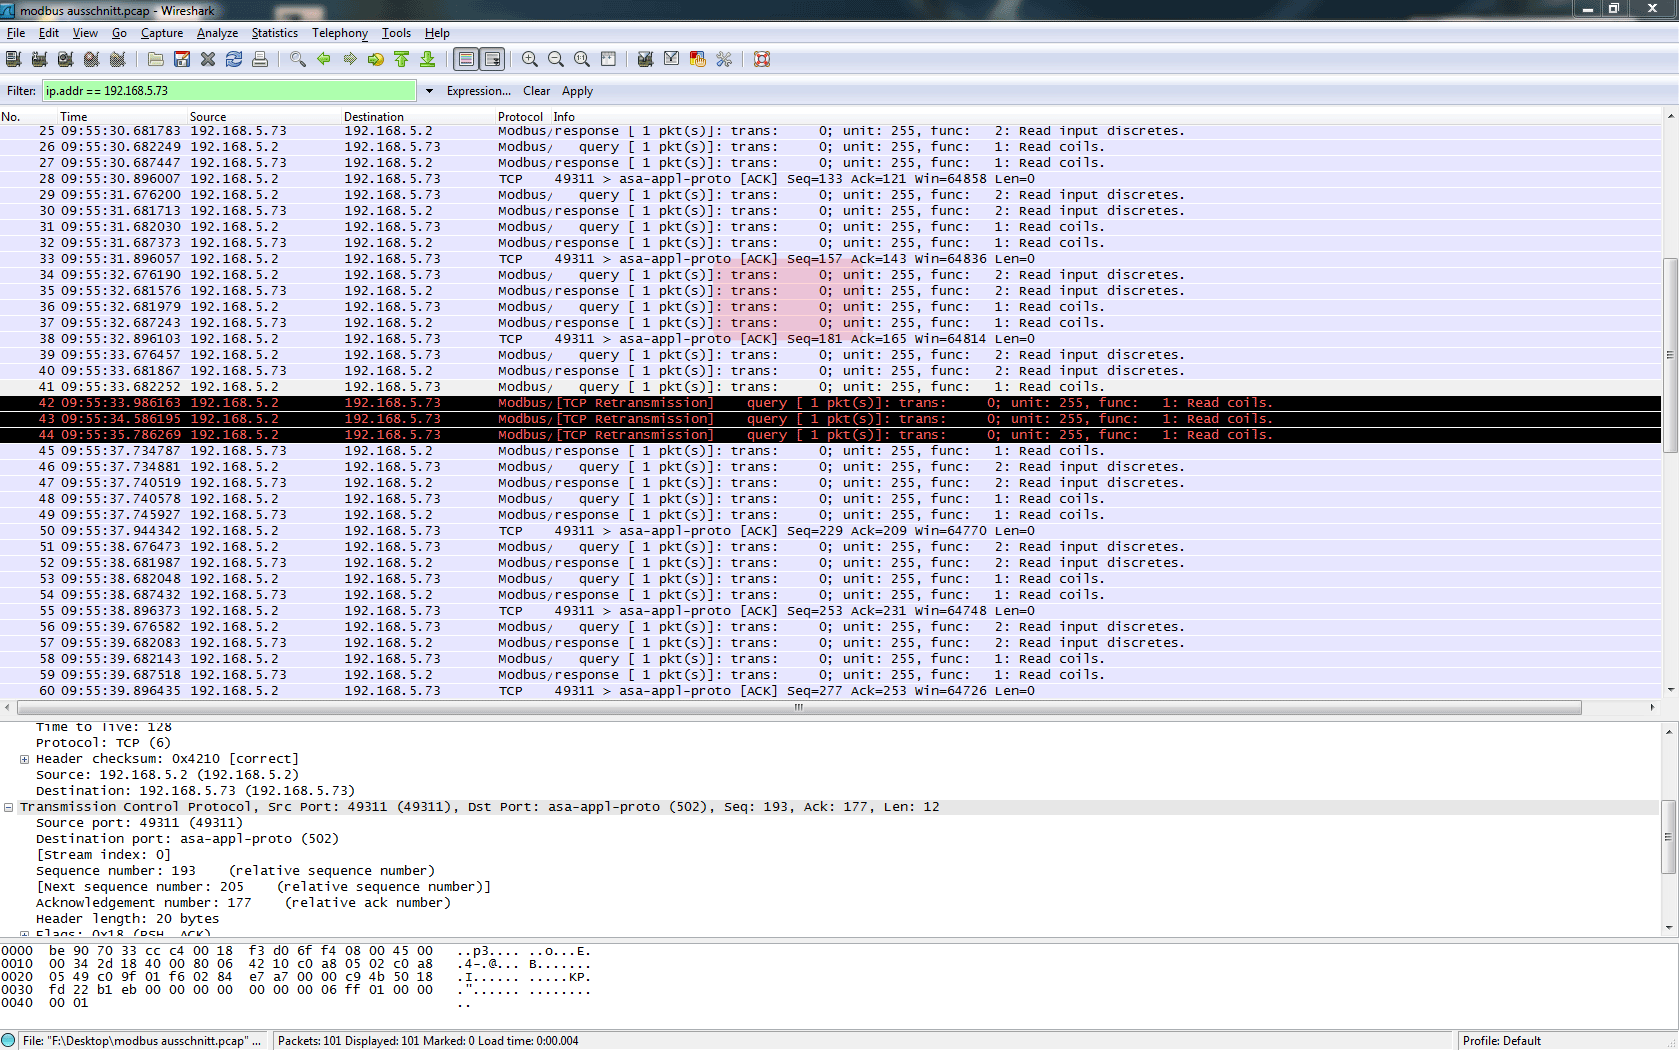The height and width of the screenshot is (1050, 1679).
Task: Expand Header checksum tree node
Action: (x=24, y=759)
